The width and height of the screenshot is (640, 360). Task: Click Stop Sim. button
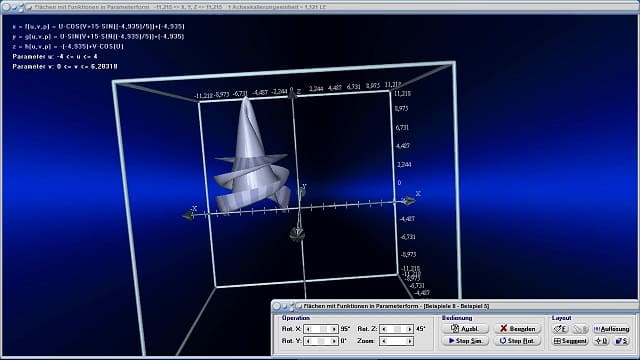coord(465,340)
